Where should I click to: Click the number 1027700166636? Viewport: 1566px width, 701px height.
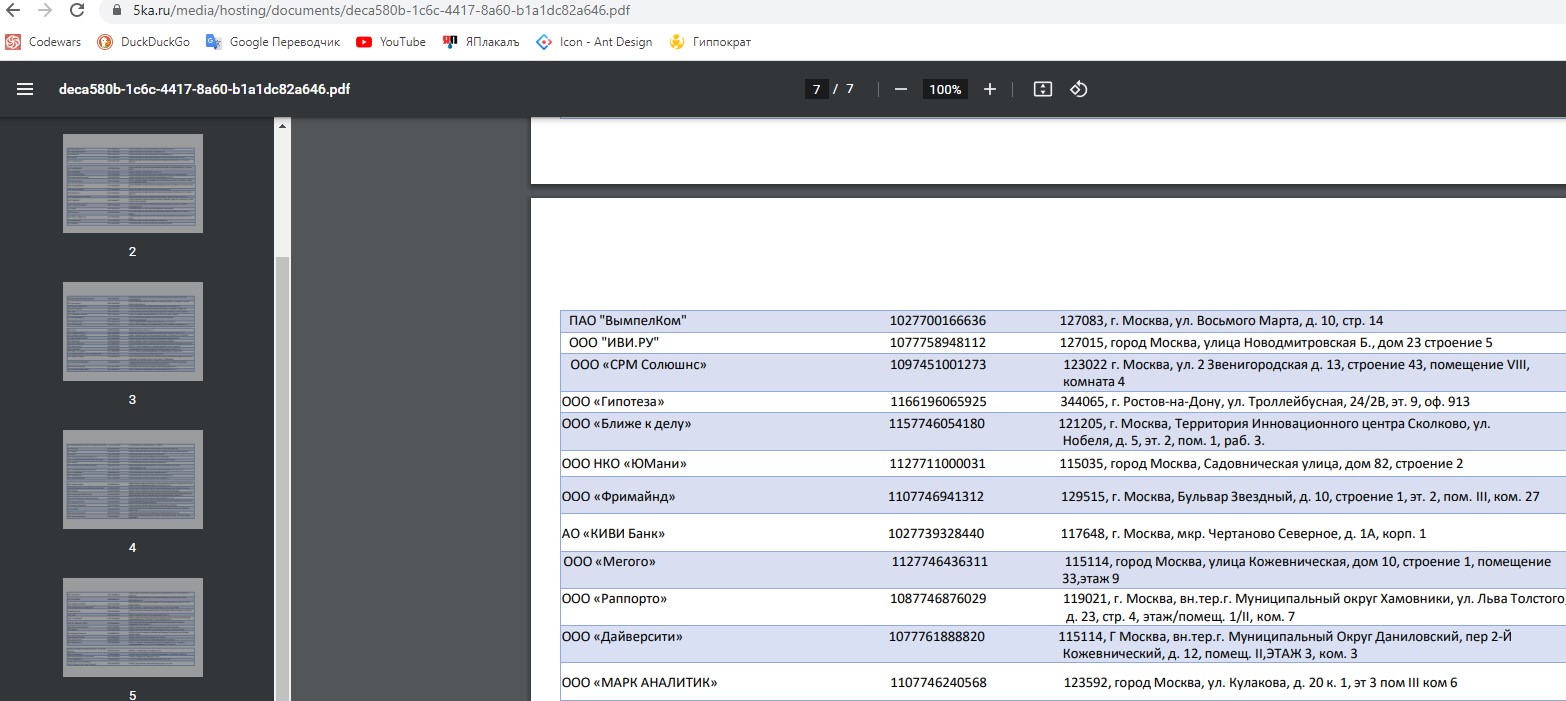[938, 321]
